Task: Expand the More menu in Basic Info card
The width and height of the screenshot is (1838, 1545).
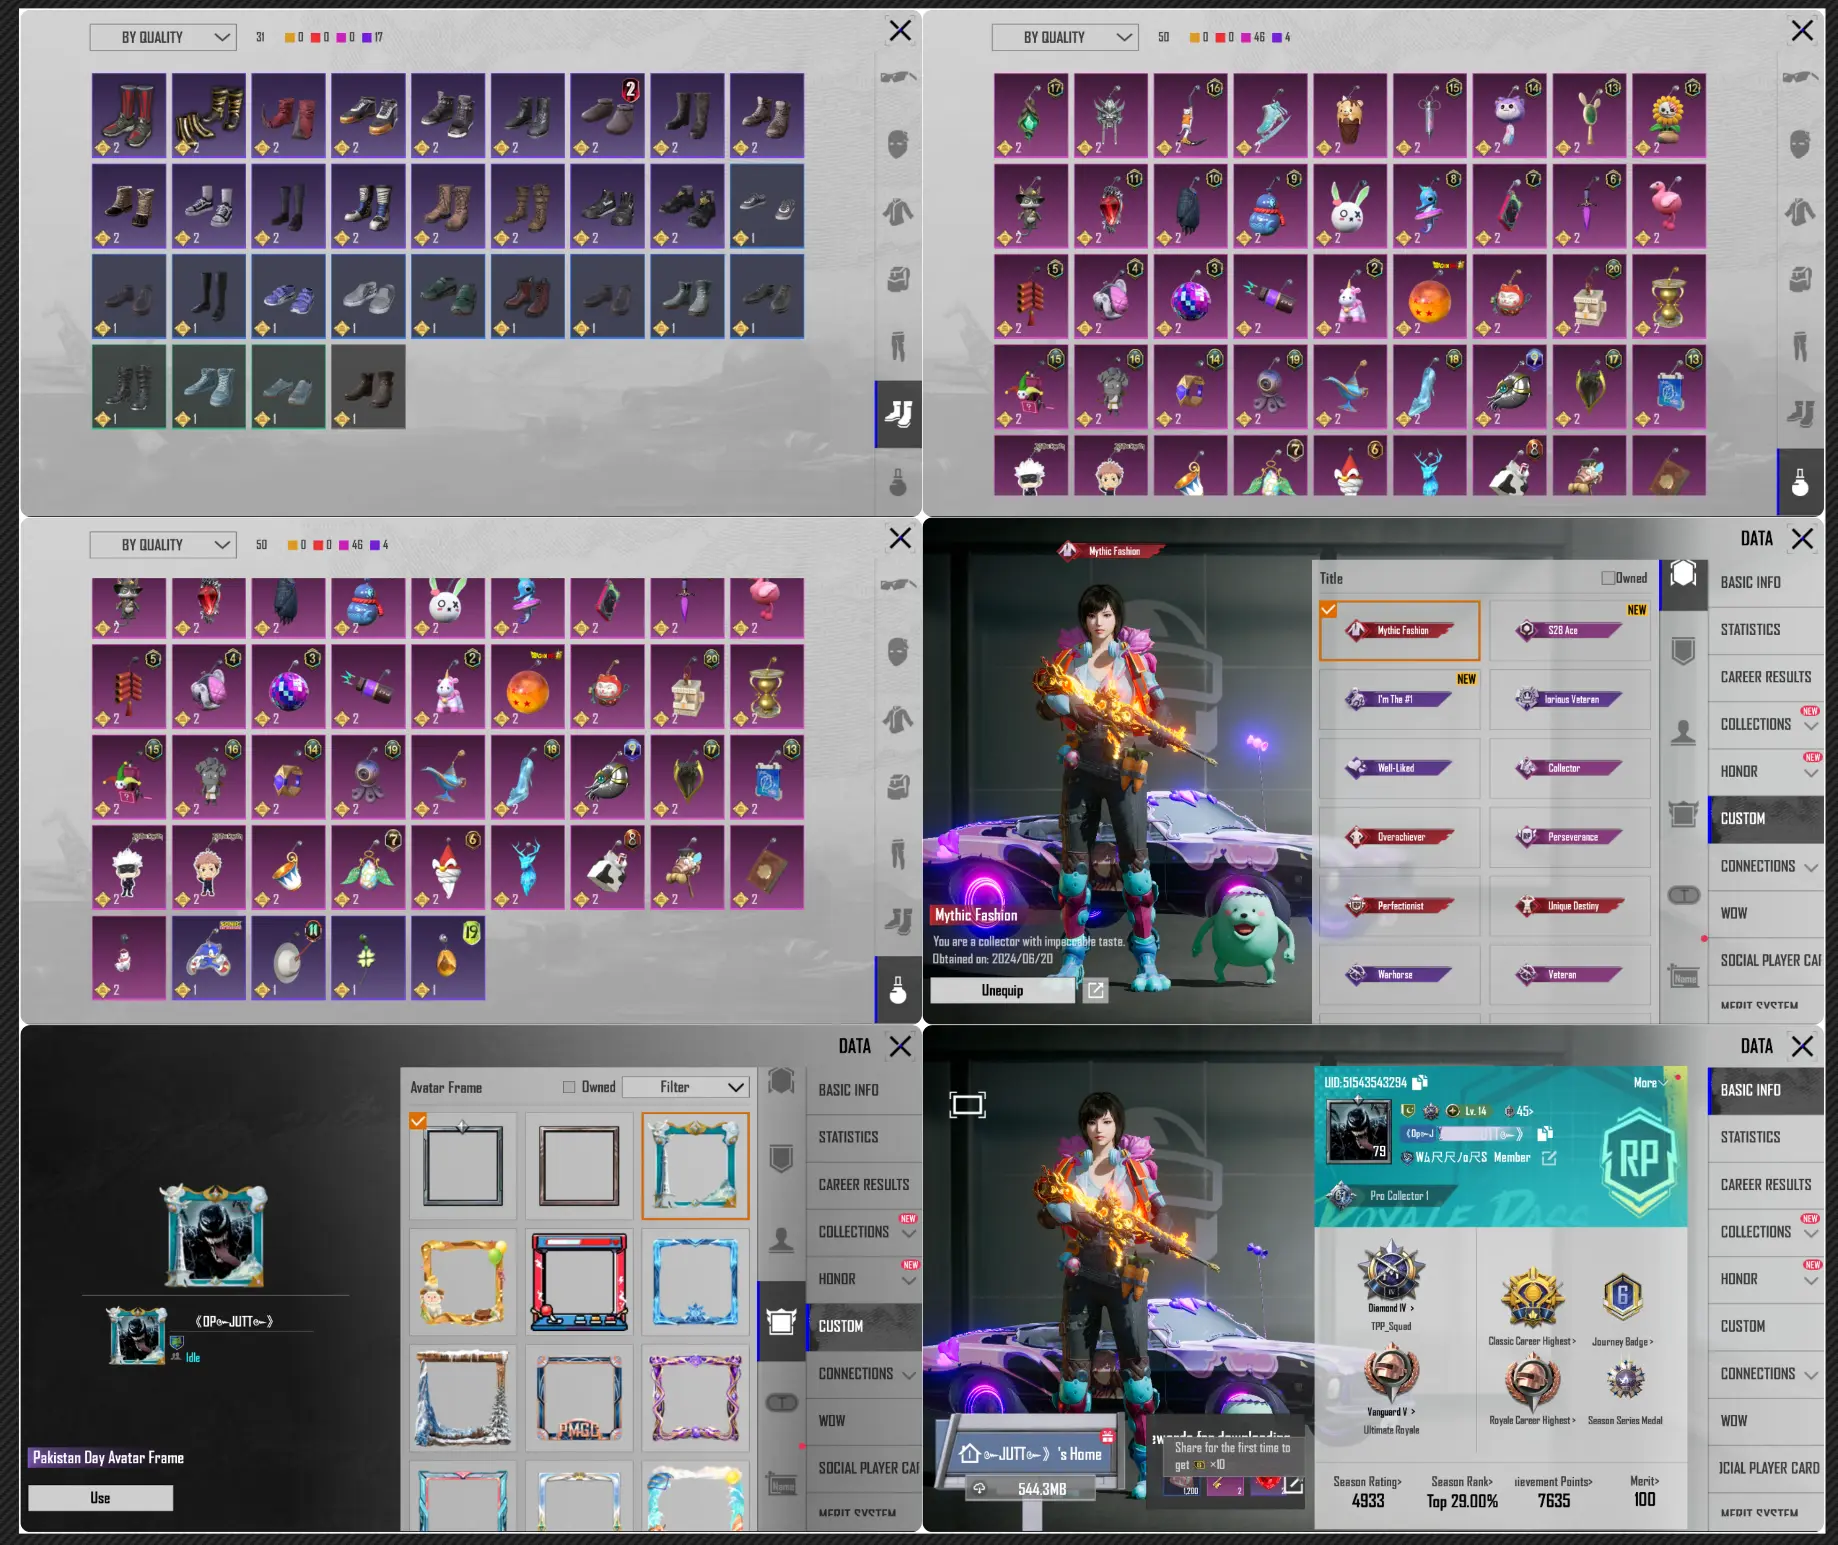Action: (1650, 1083)
